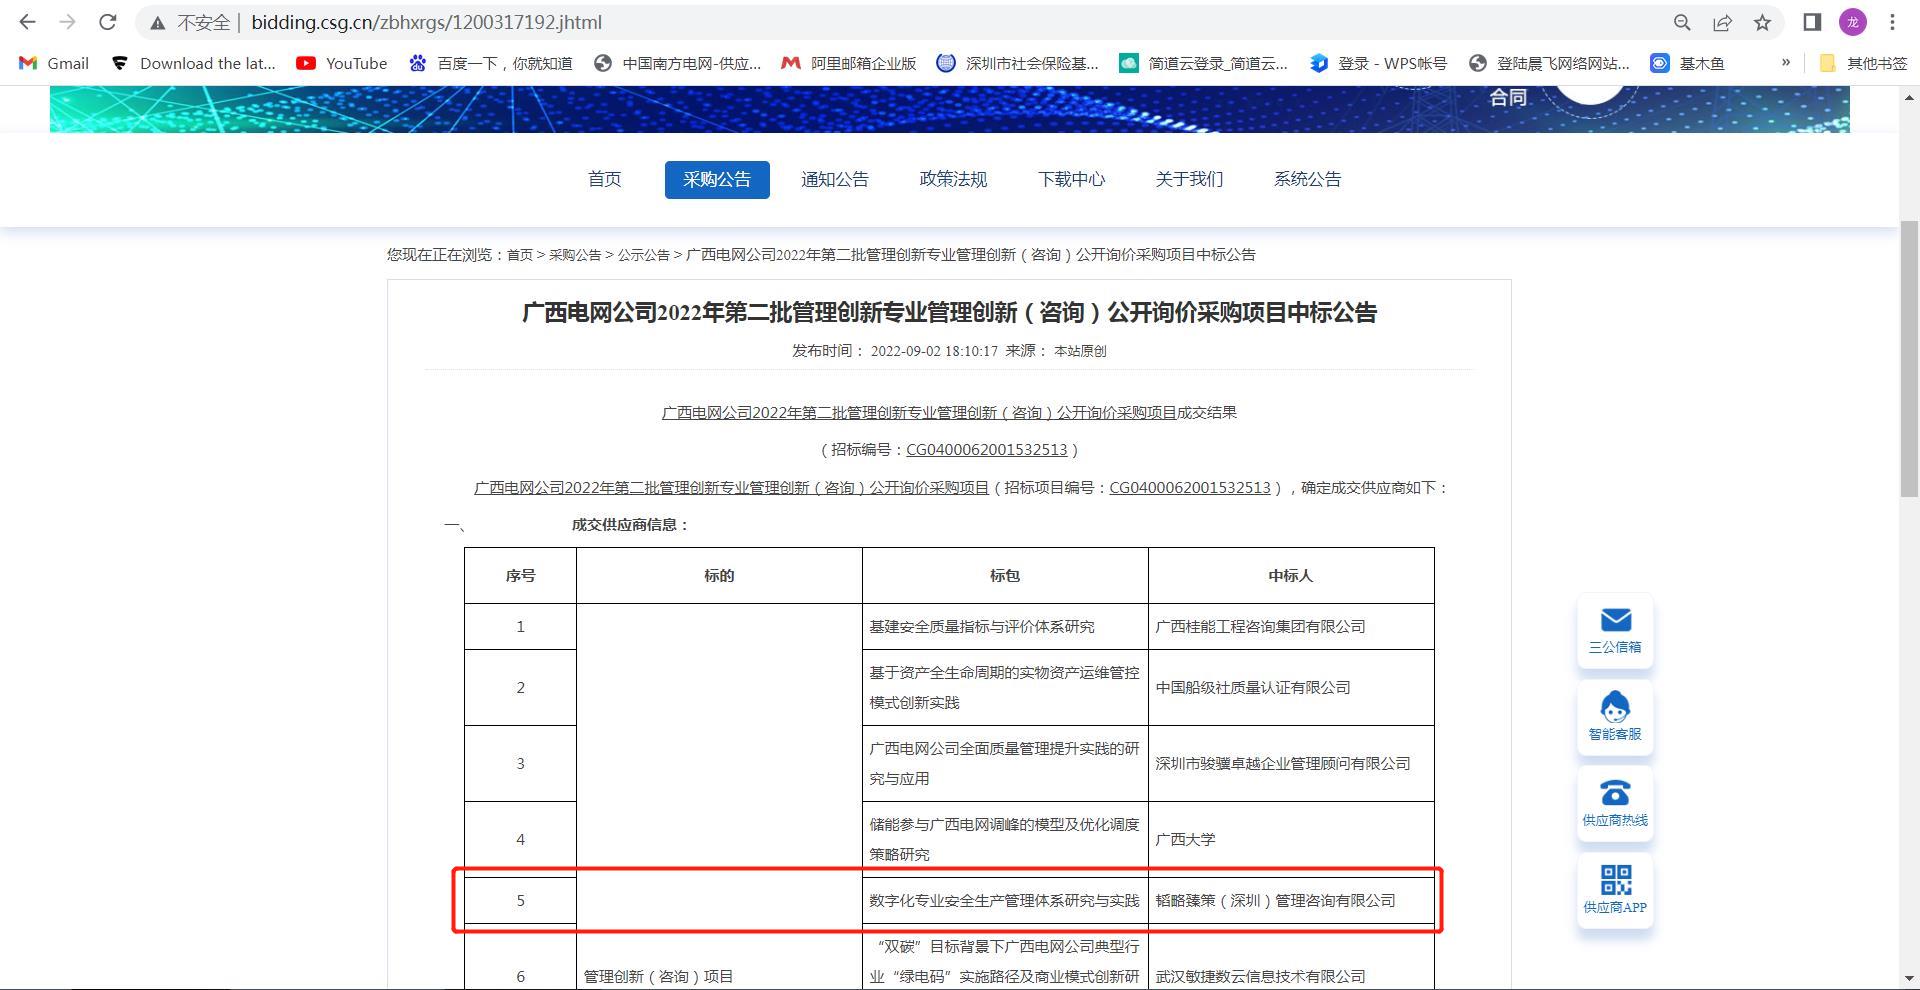The width and height of the screenshot is (1920, 990).
Task: Open the zoom magnifier icon in address bar
Action: (x=1682, y=22)
